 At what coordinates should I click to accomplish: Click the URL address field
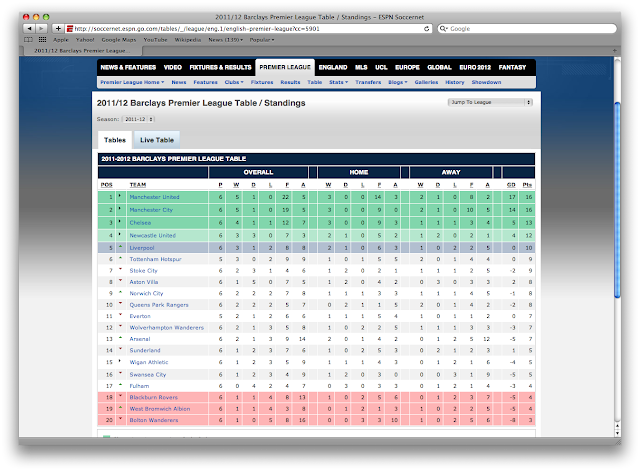(x=249, y=29)
